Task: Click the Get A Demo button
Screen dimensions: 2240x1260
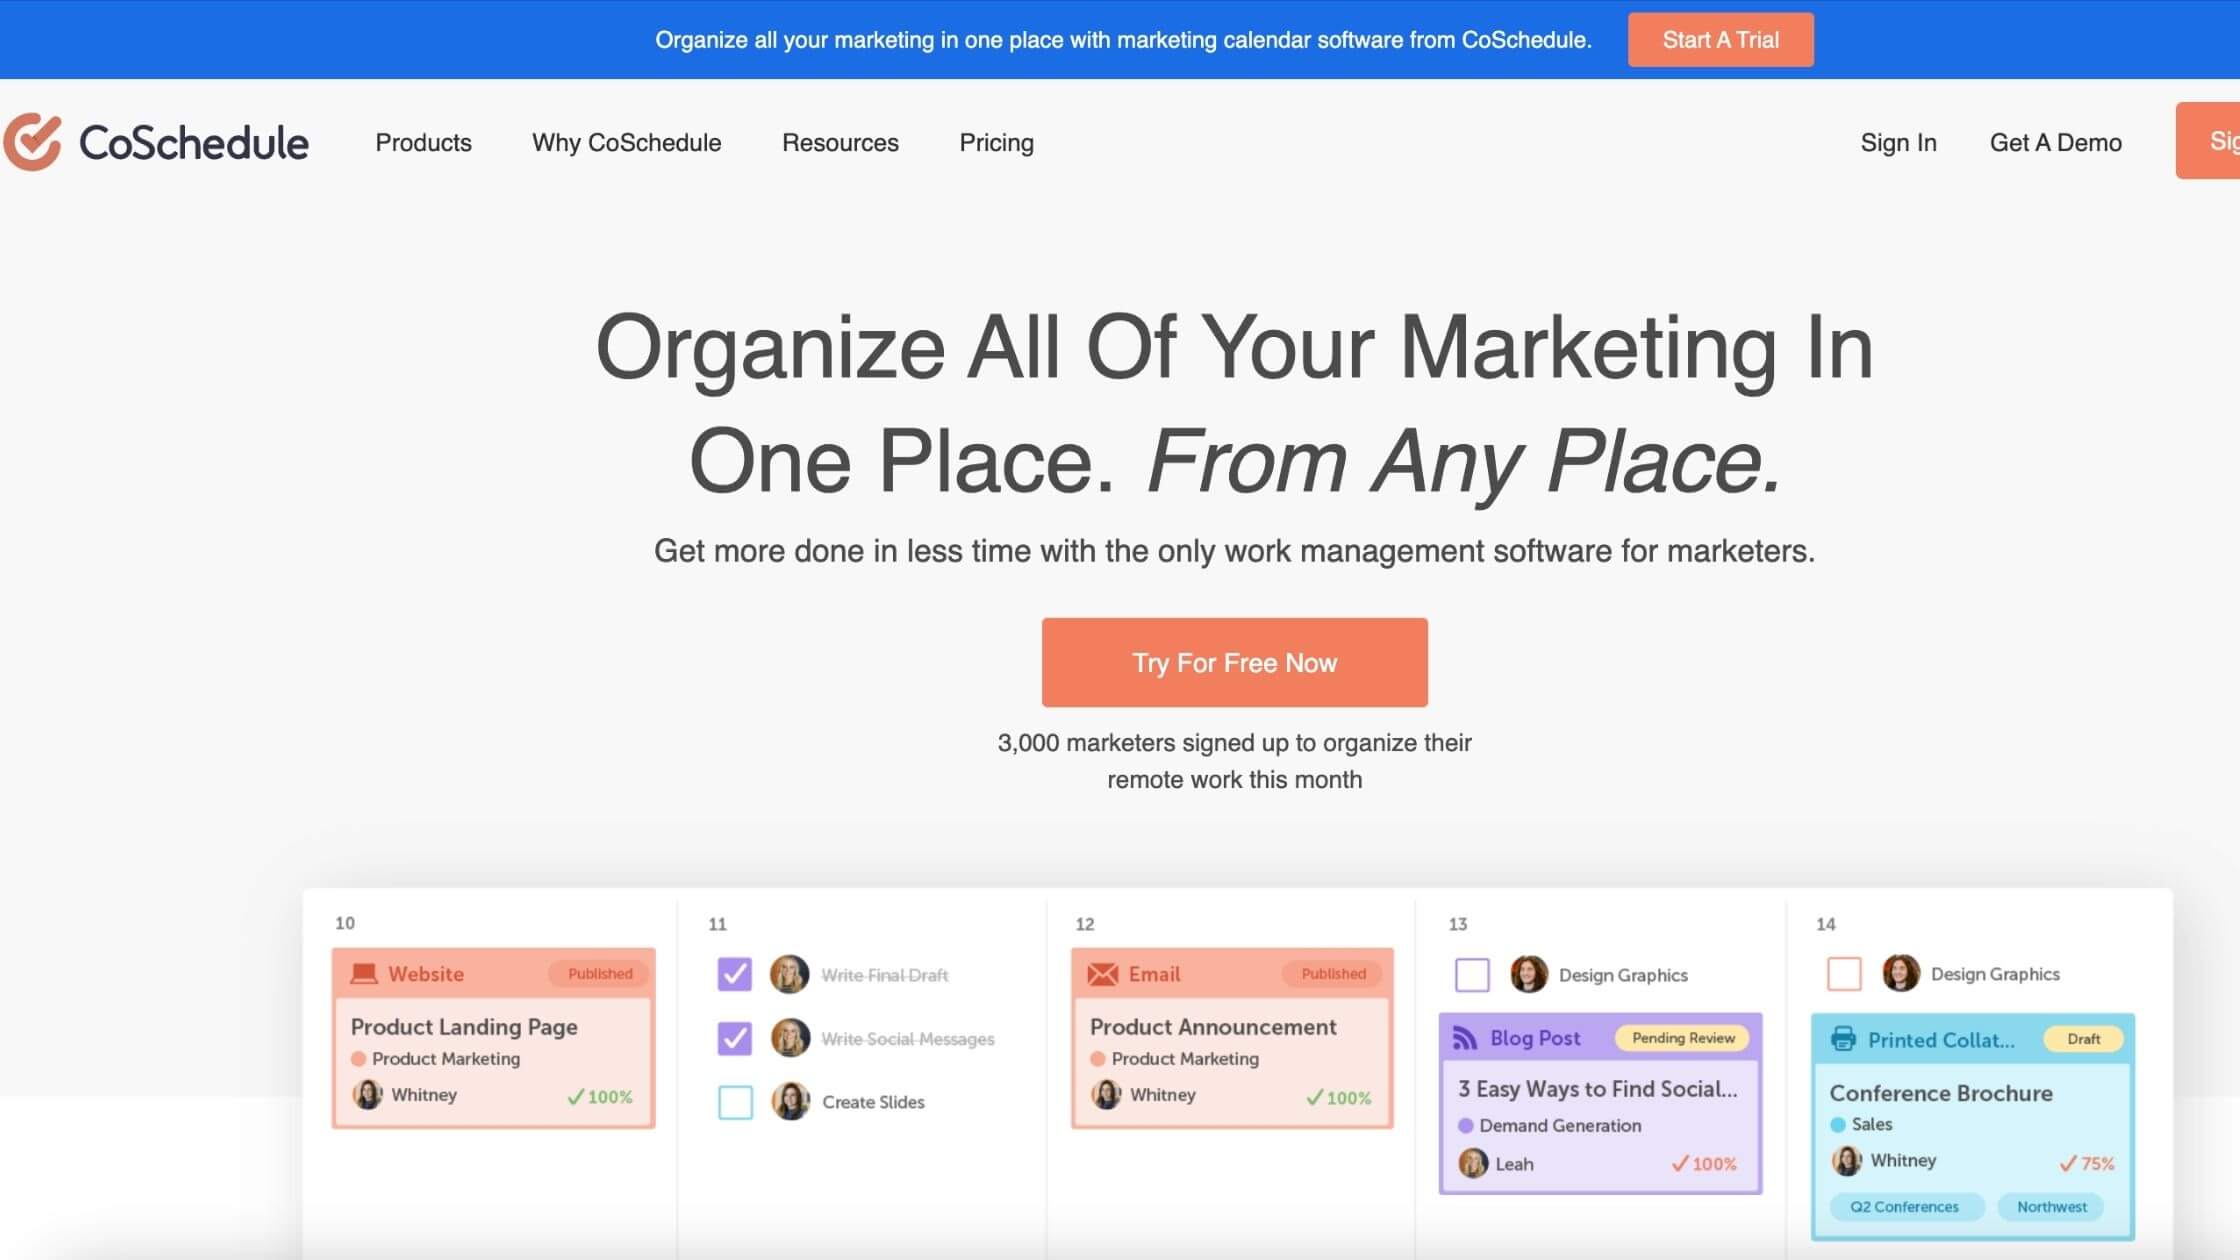Action: coord(2054,140)
